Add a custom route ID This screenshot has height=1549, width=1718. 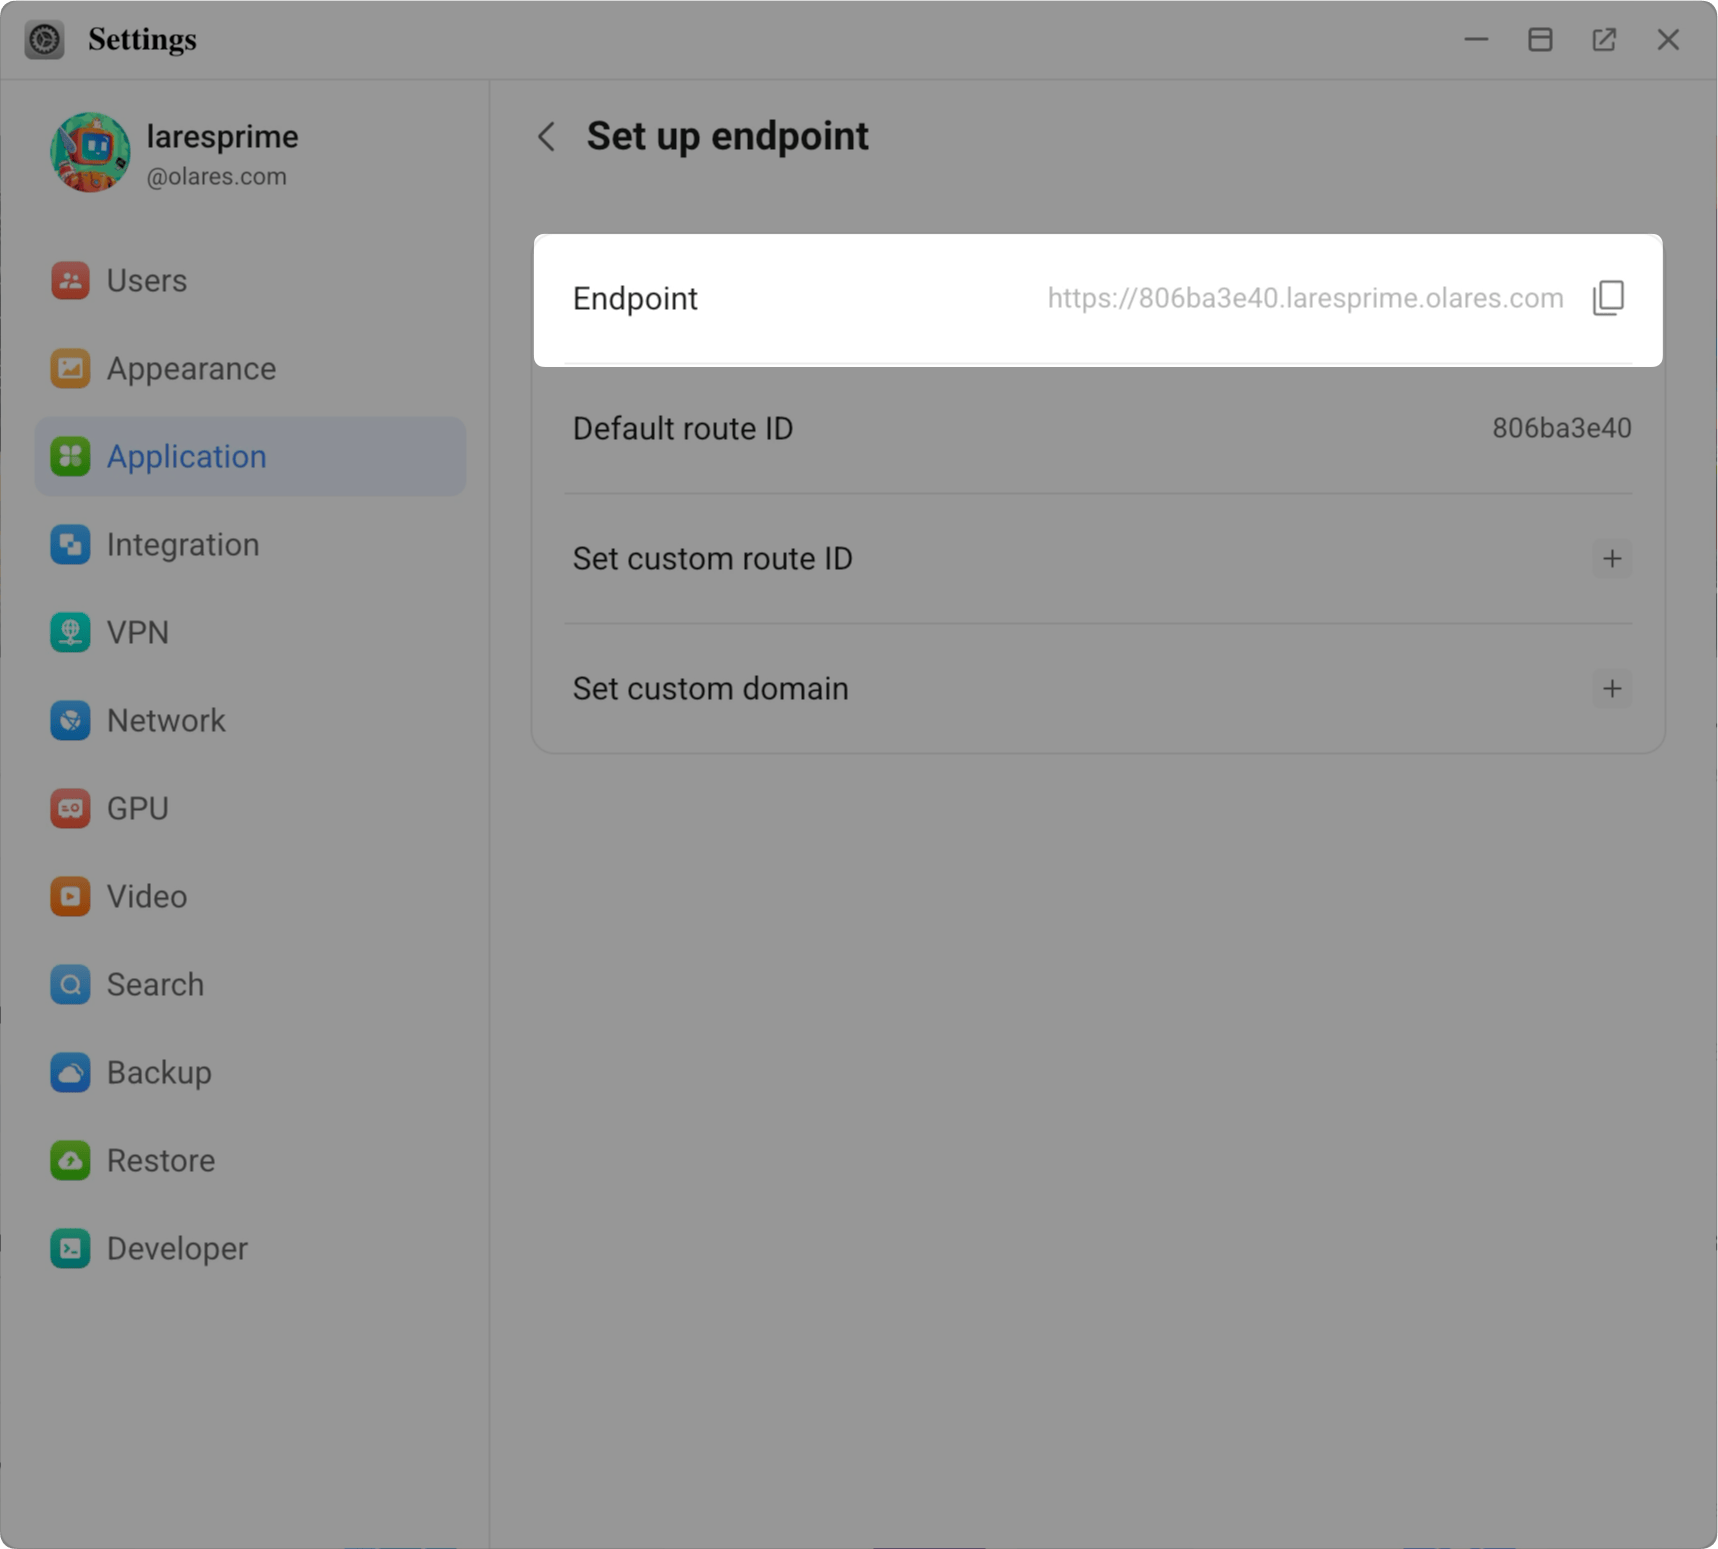coord(1612,559)
